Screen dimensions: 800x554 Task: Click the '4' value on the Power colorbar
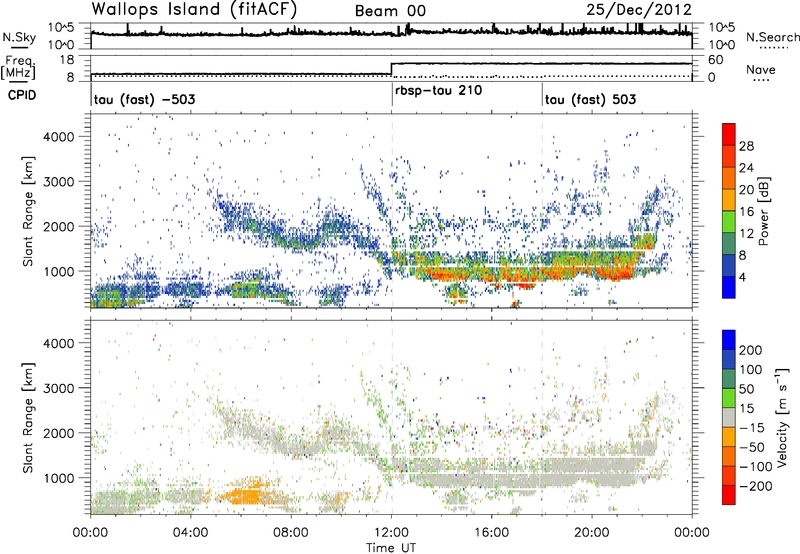(743, 278)
